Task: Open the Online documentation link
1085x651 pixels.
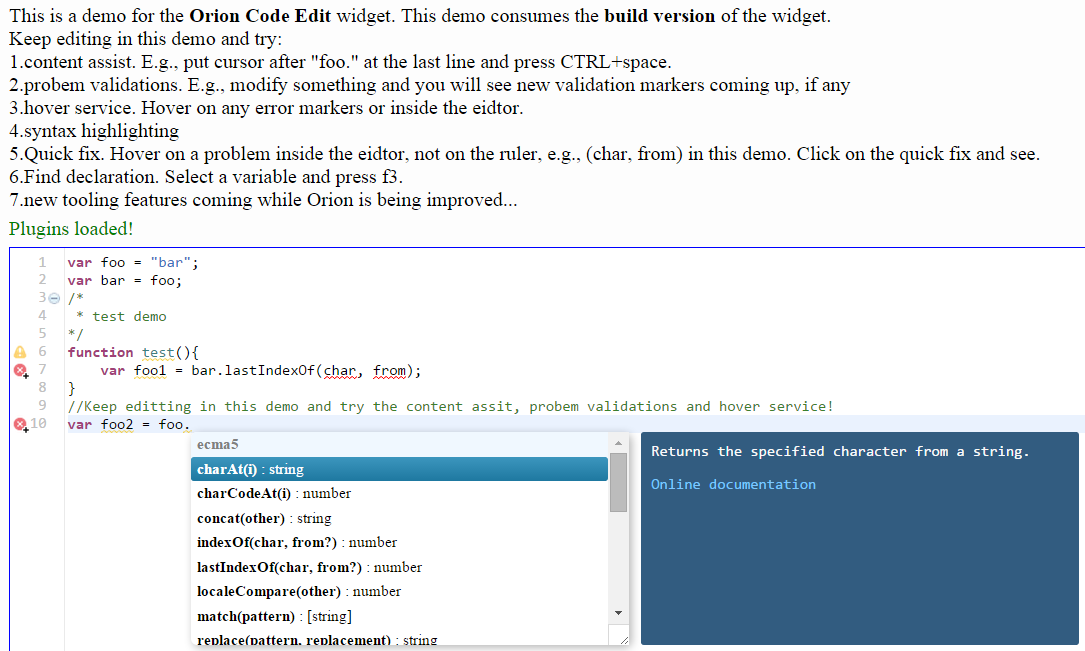Action: (x=733, y=484)
